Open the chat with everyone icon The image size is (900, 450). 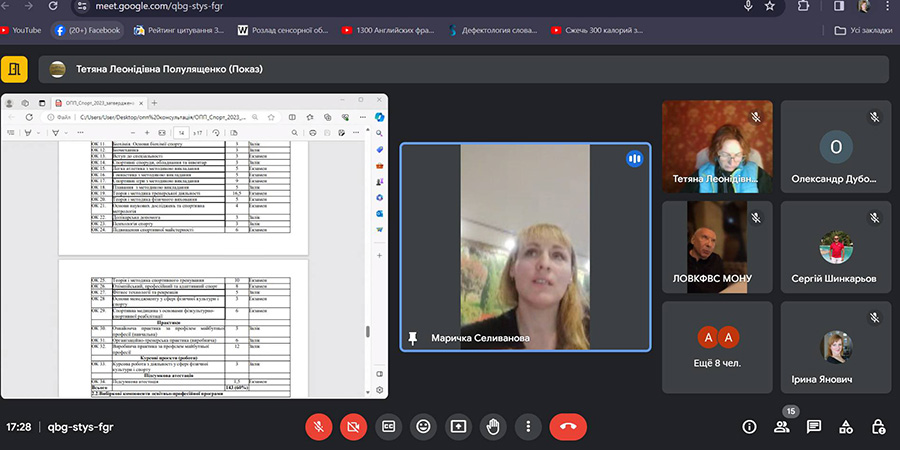[x=813, y=426]
